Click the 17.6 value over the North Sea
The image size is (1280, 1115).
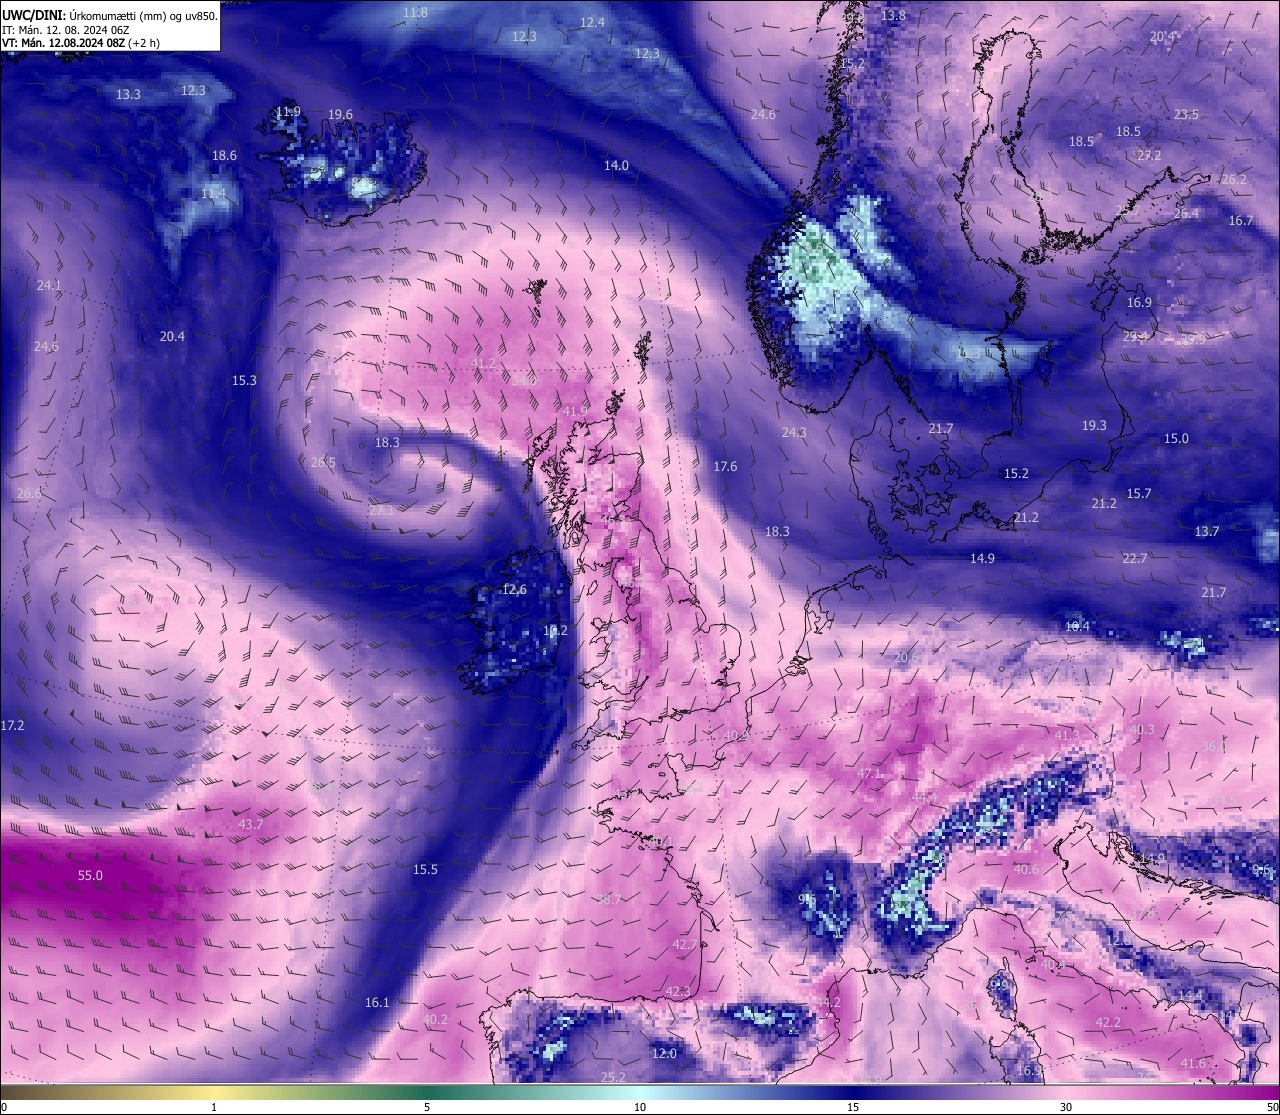[725, 466]
